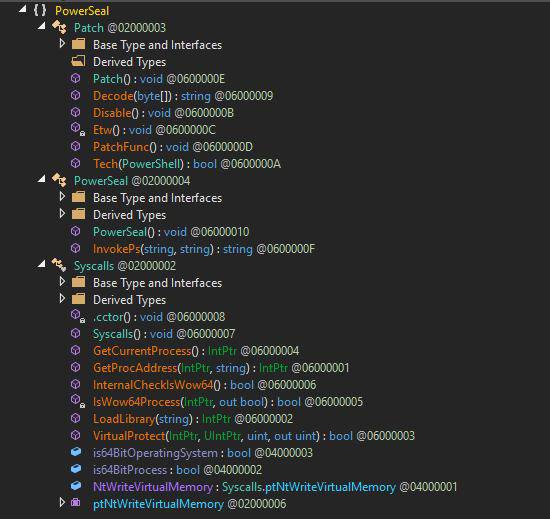550x519 pixels.
Task: Open GetCurrentProcess() : IntPtr method
Action: click(x=196, y=351)
